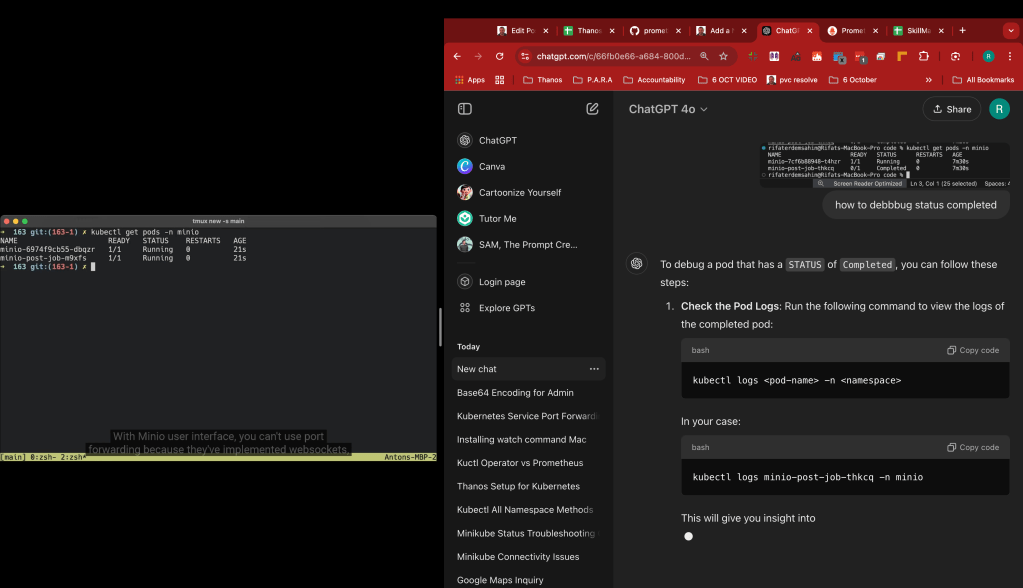
Task: Open a new browser tab
Action: click(962, 31)
